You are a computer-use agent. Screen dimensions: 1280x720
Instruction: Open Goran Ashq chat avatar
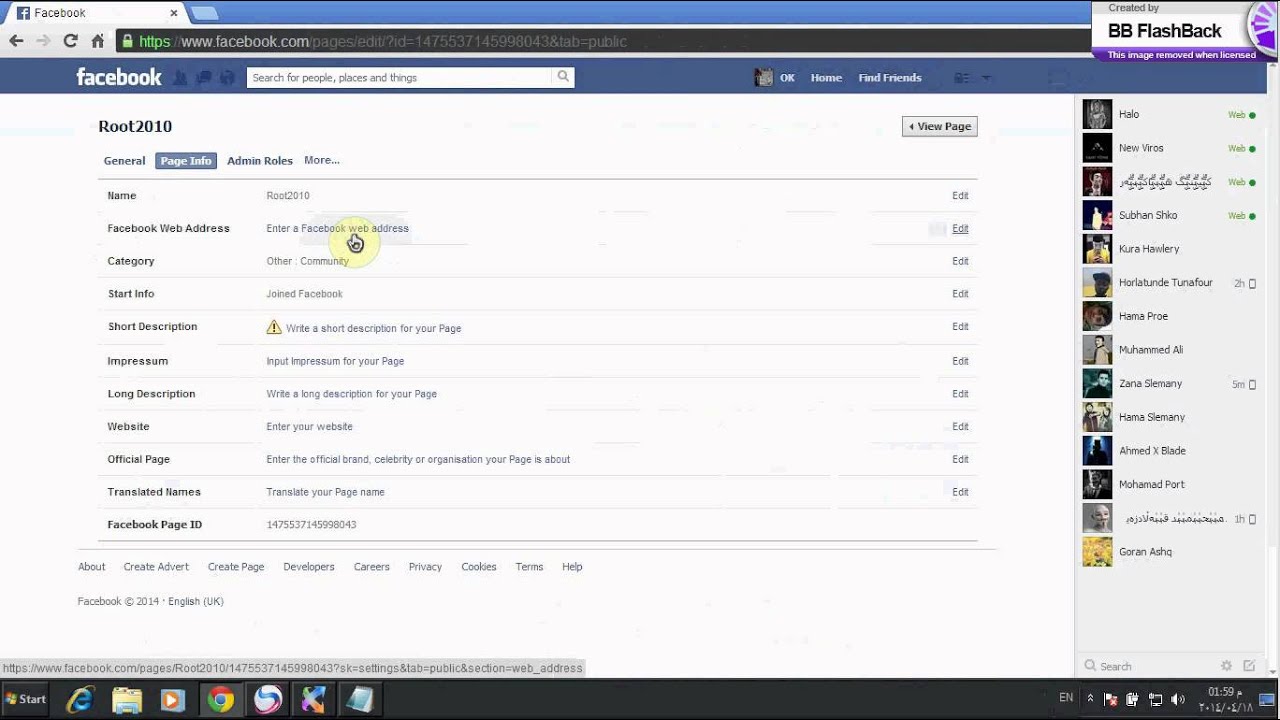(1097, 552)
